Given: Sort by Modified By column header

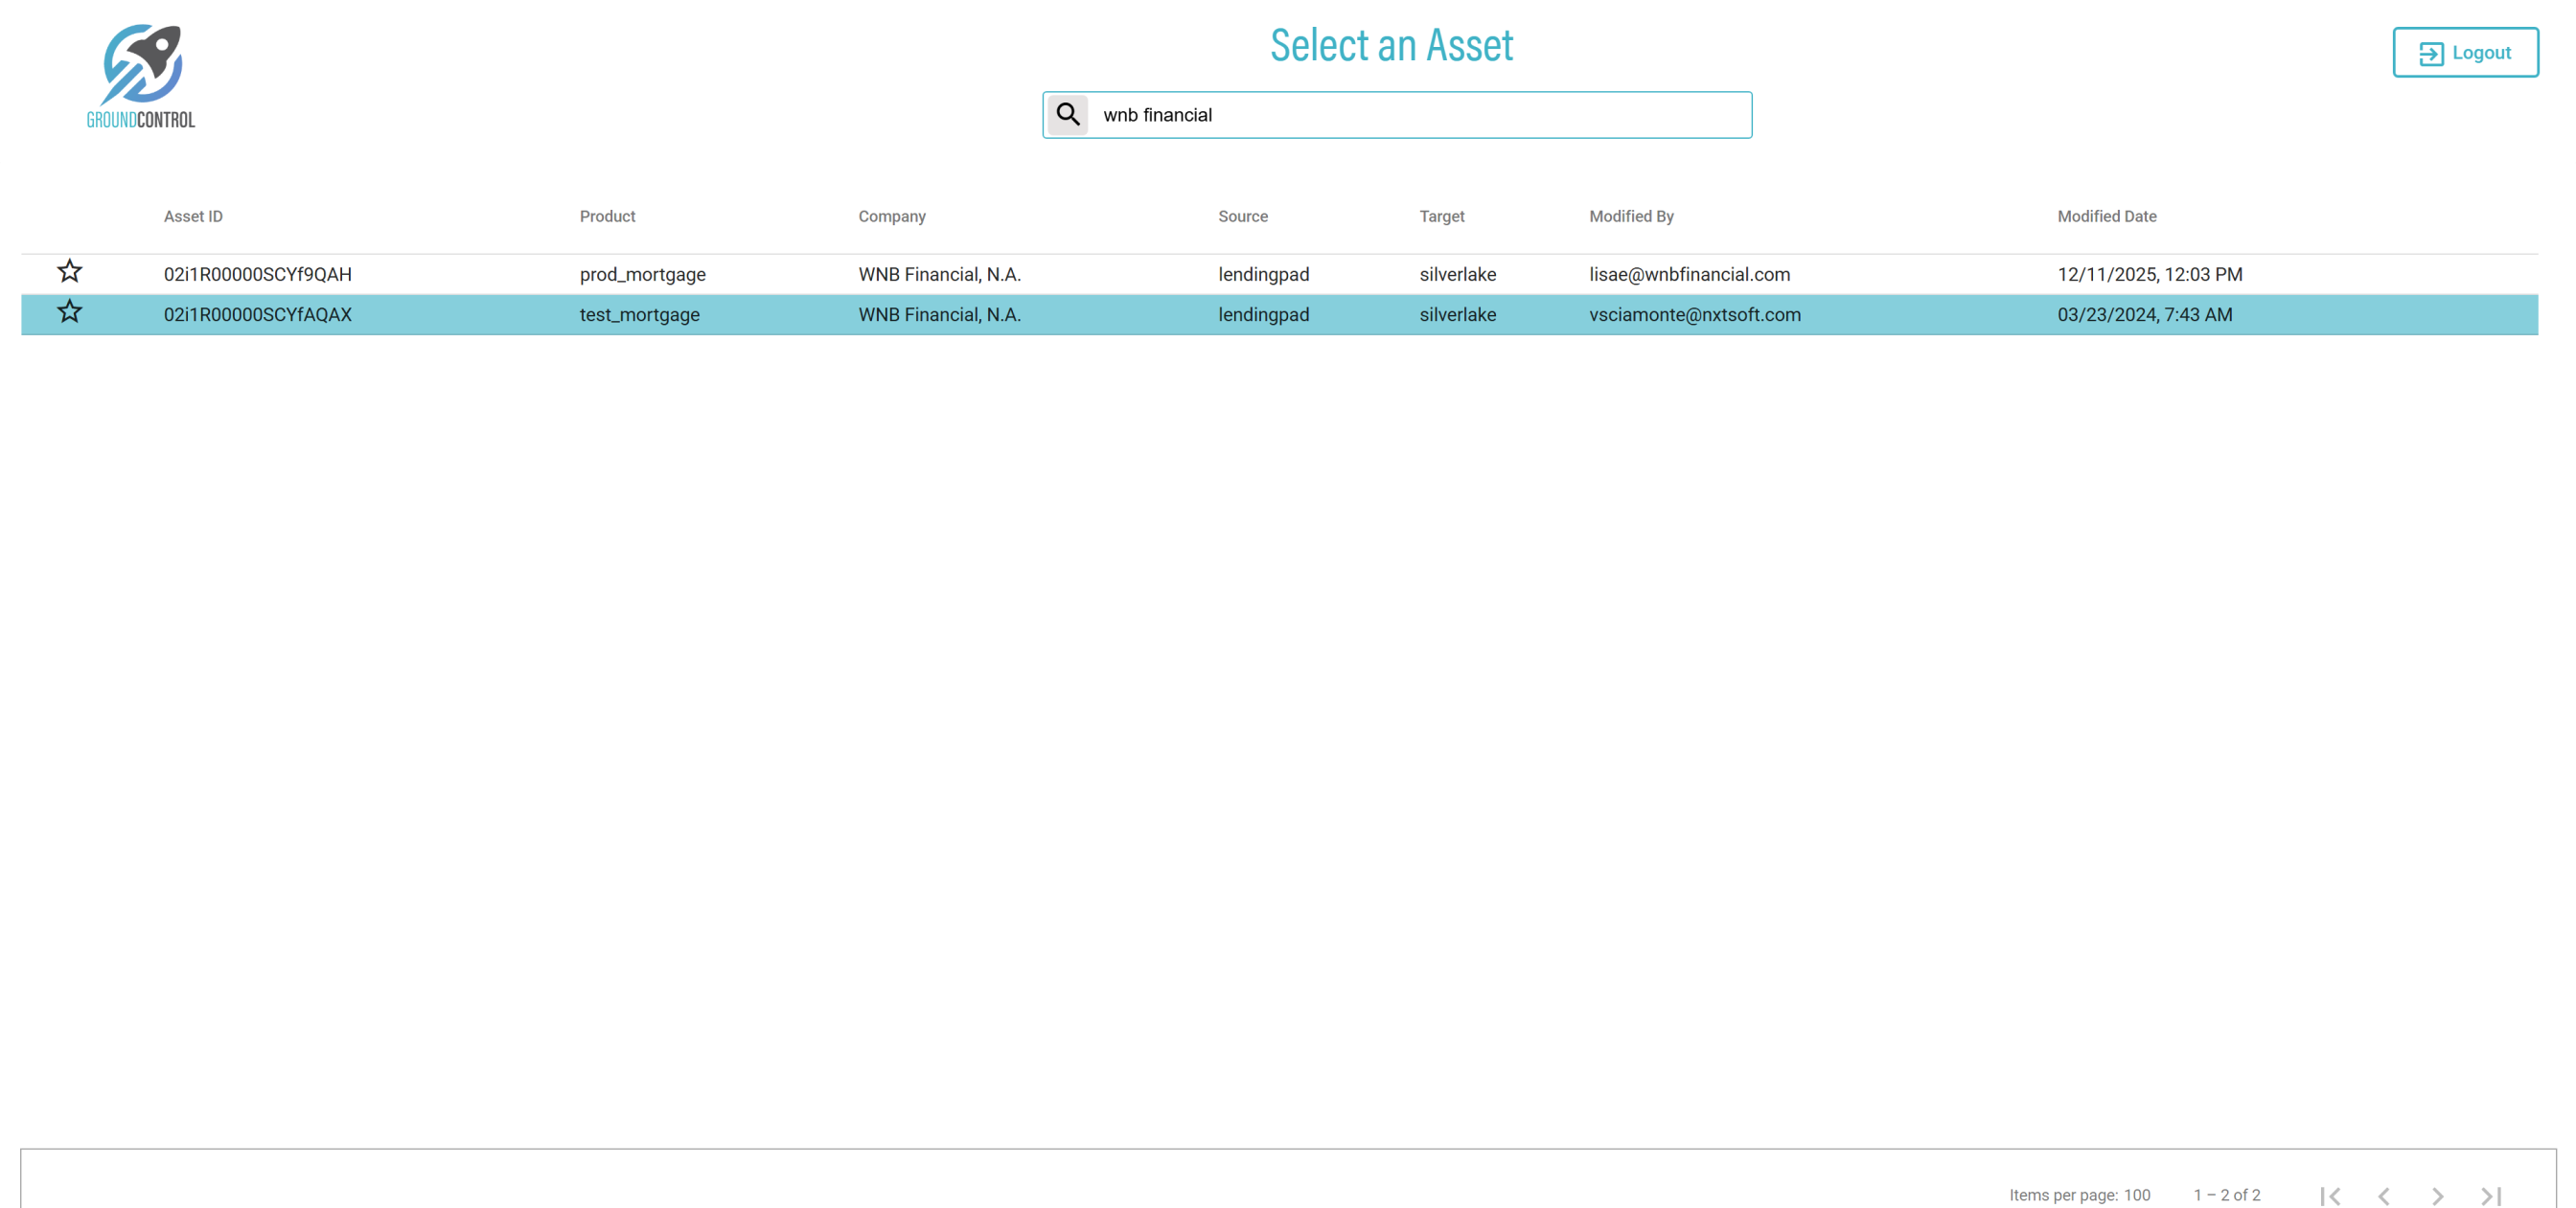Looking at the screenshot, I should click(1630, 216).
